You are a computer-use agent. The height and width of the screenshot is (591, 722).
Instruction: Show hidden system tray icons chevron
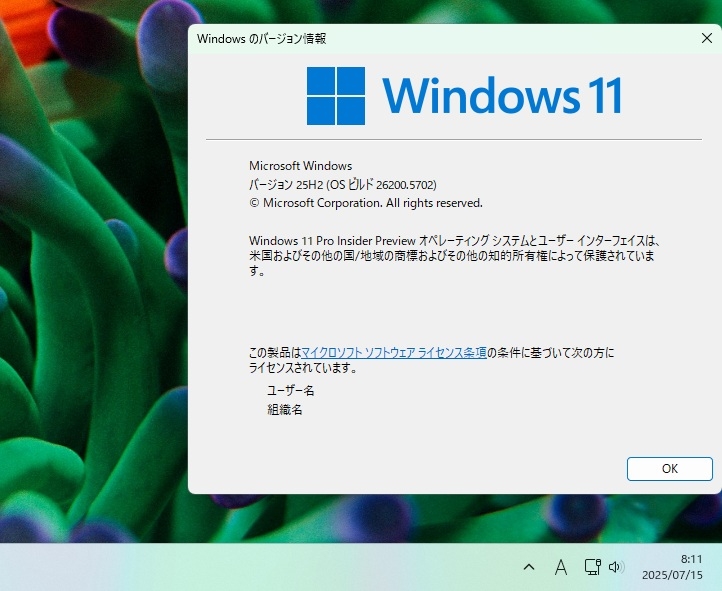coord(529,567)
